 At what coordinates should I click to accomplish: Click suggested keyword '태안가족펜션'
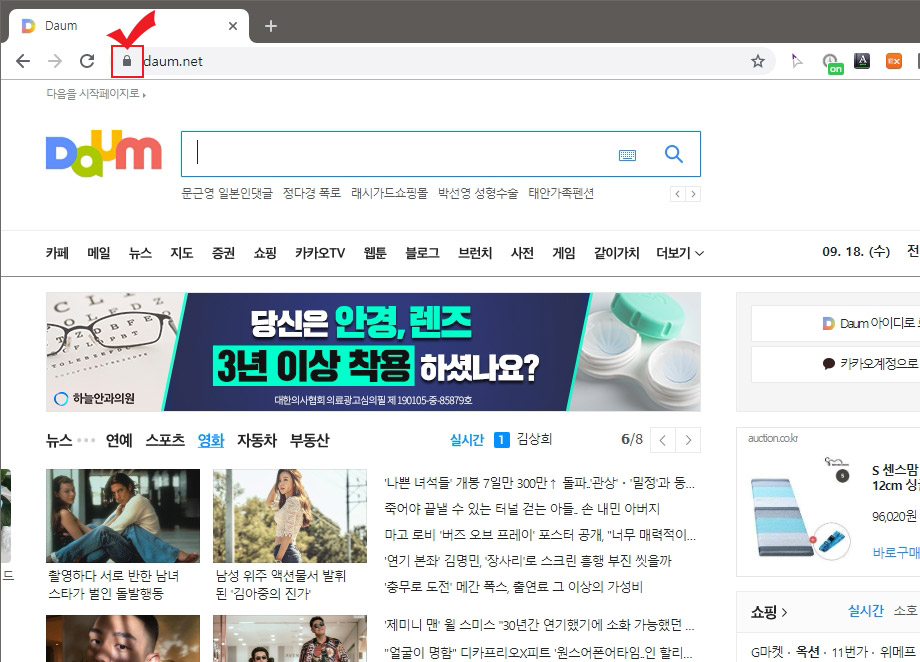click(561, 193)
